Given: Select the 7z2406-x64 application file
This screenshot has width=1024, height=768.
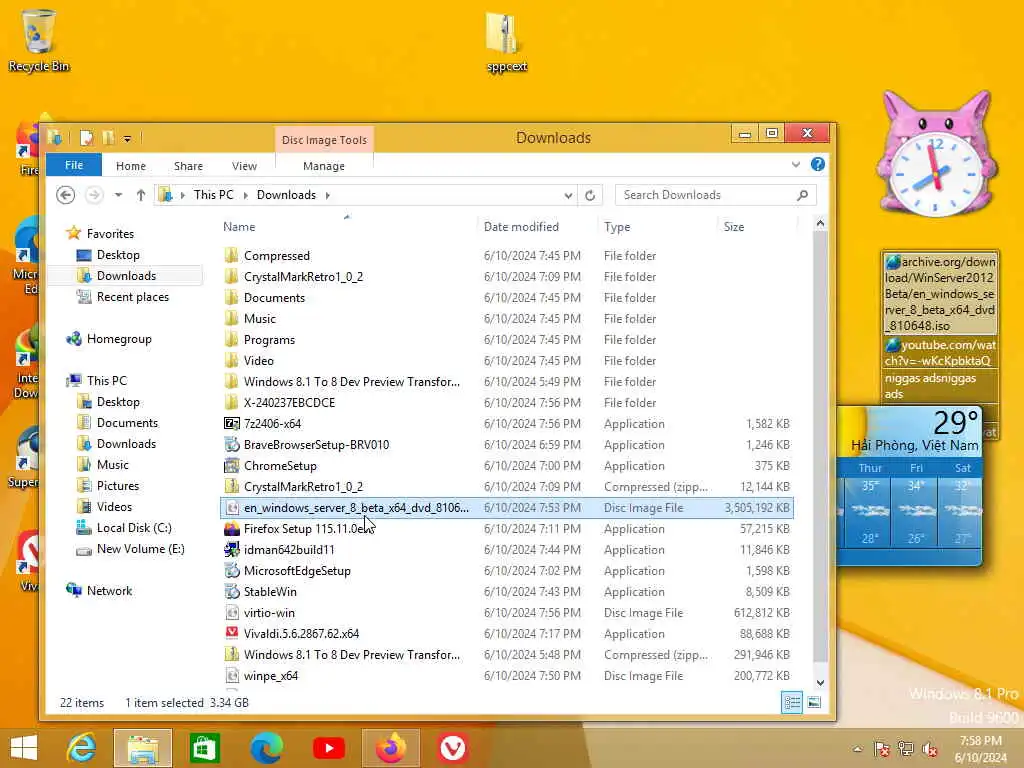Looking at the screenshot, I should point(507,424).
